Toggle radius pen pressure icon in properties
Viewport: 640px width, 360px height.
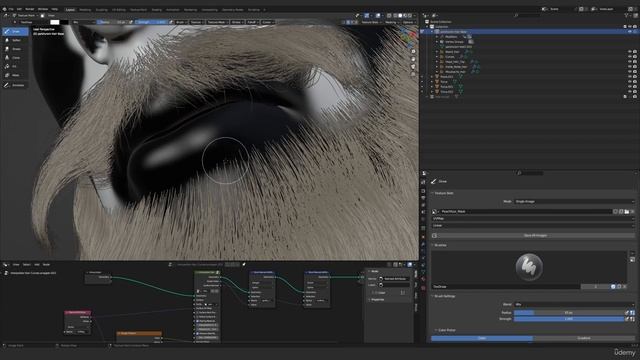pyautogui.click(x=627, y=313)
